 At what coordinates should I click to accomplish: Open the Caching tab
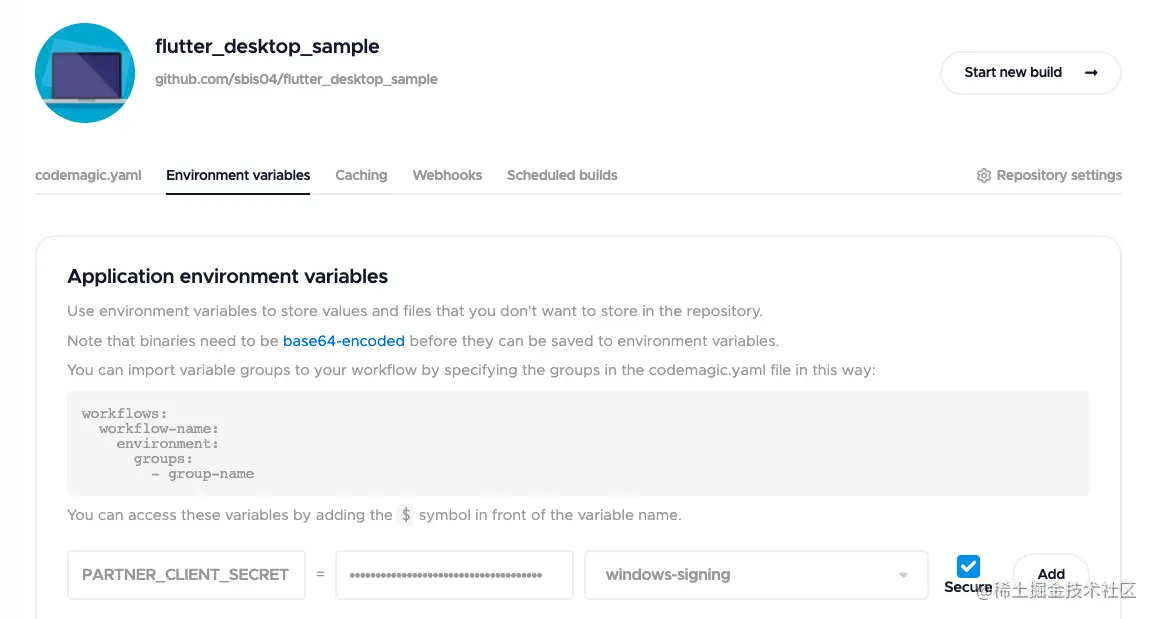pos(361,175)
